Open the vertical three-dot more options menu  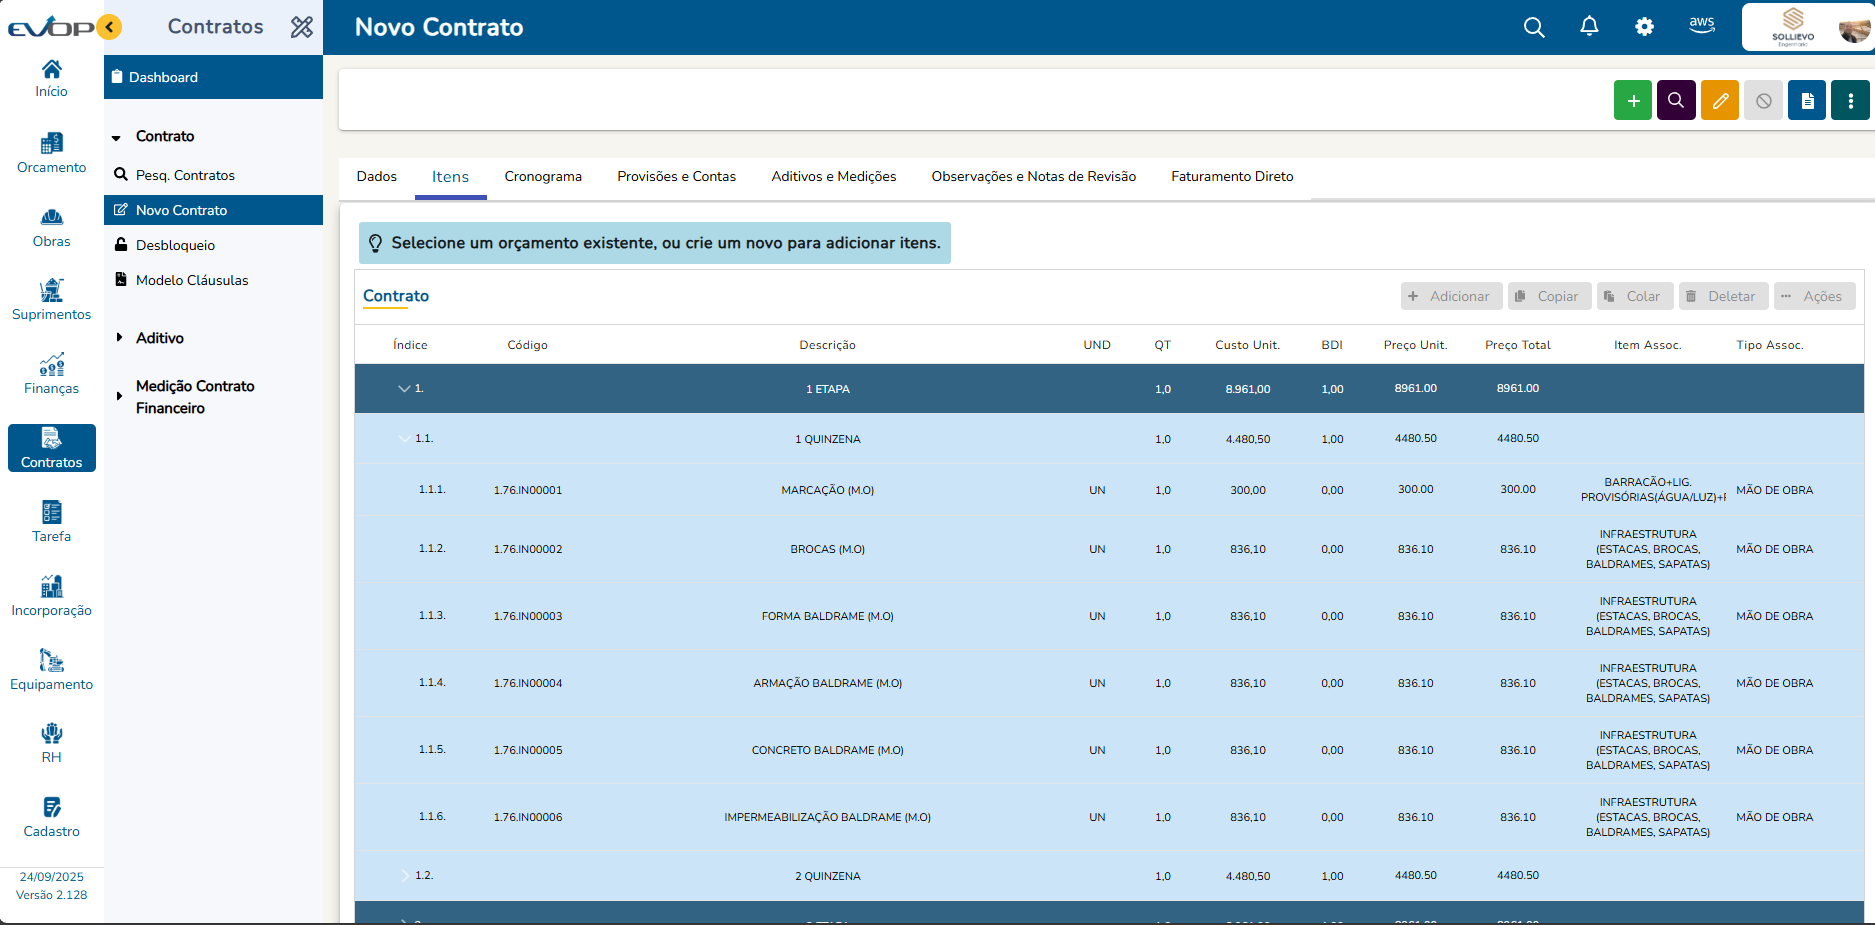(1850, 101)
